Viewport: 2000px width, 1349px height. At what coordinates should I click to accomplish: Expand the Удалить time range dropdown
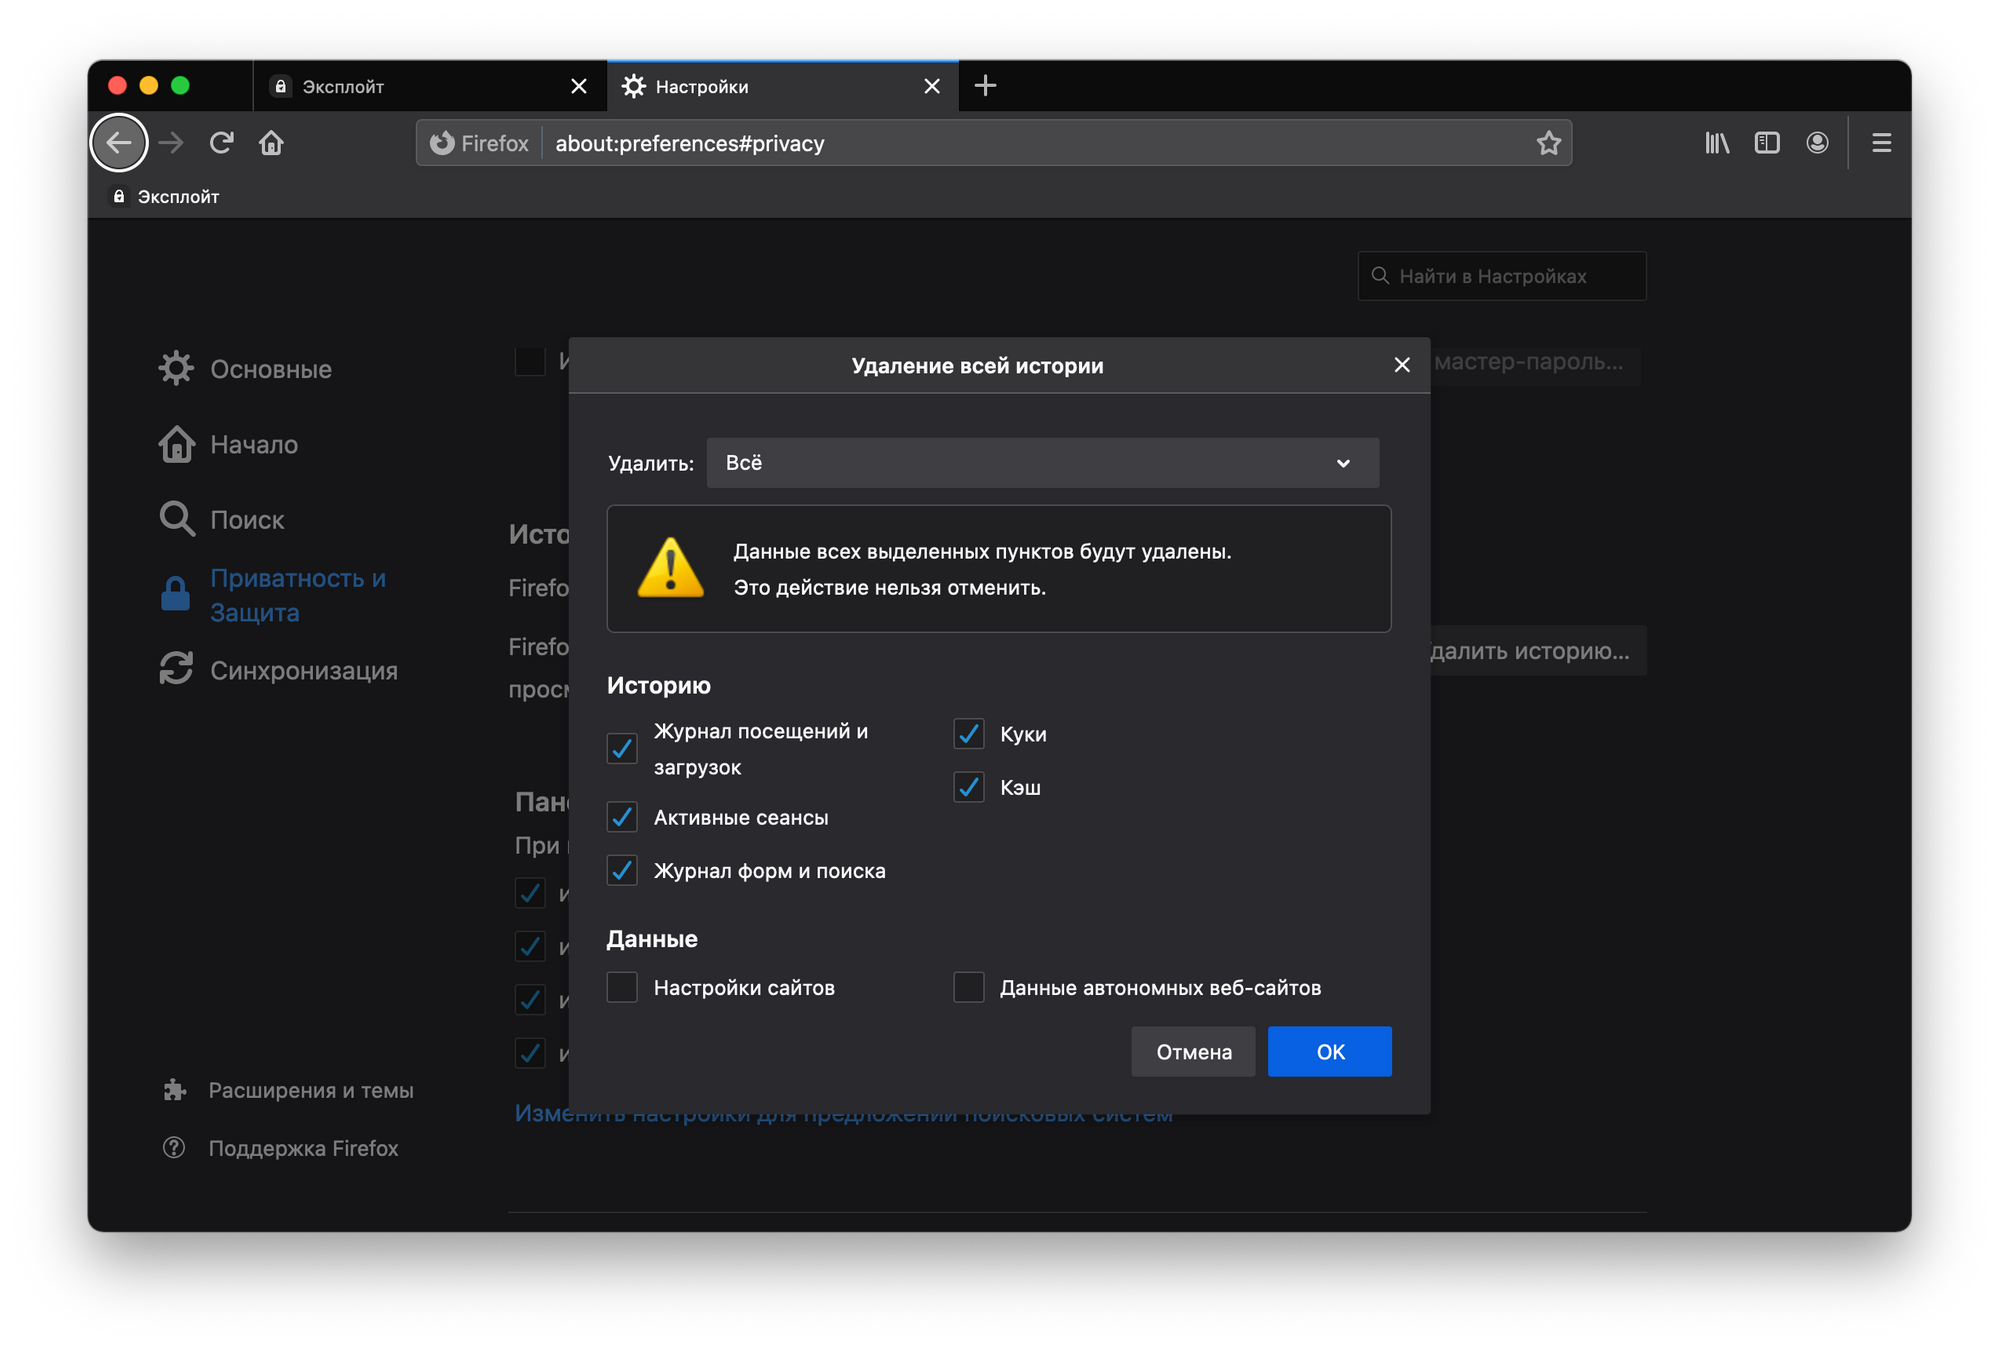tap(1042, 463)
